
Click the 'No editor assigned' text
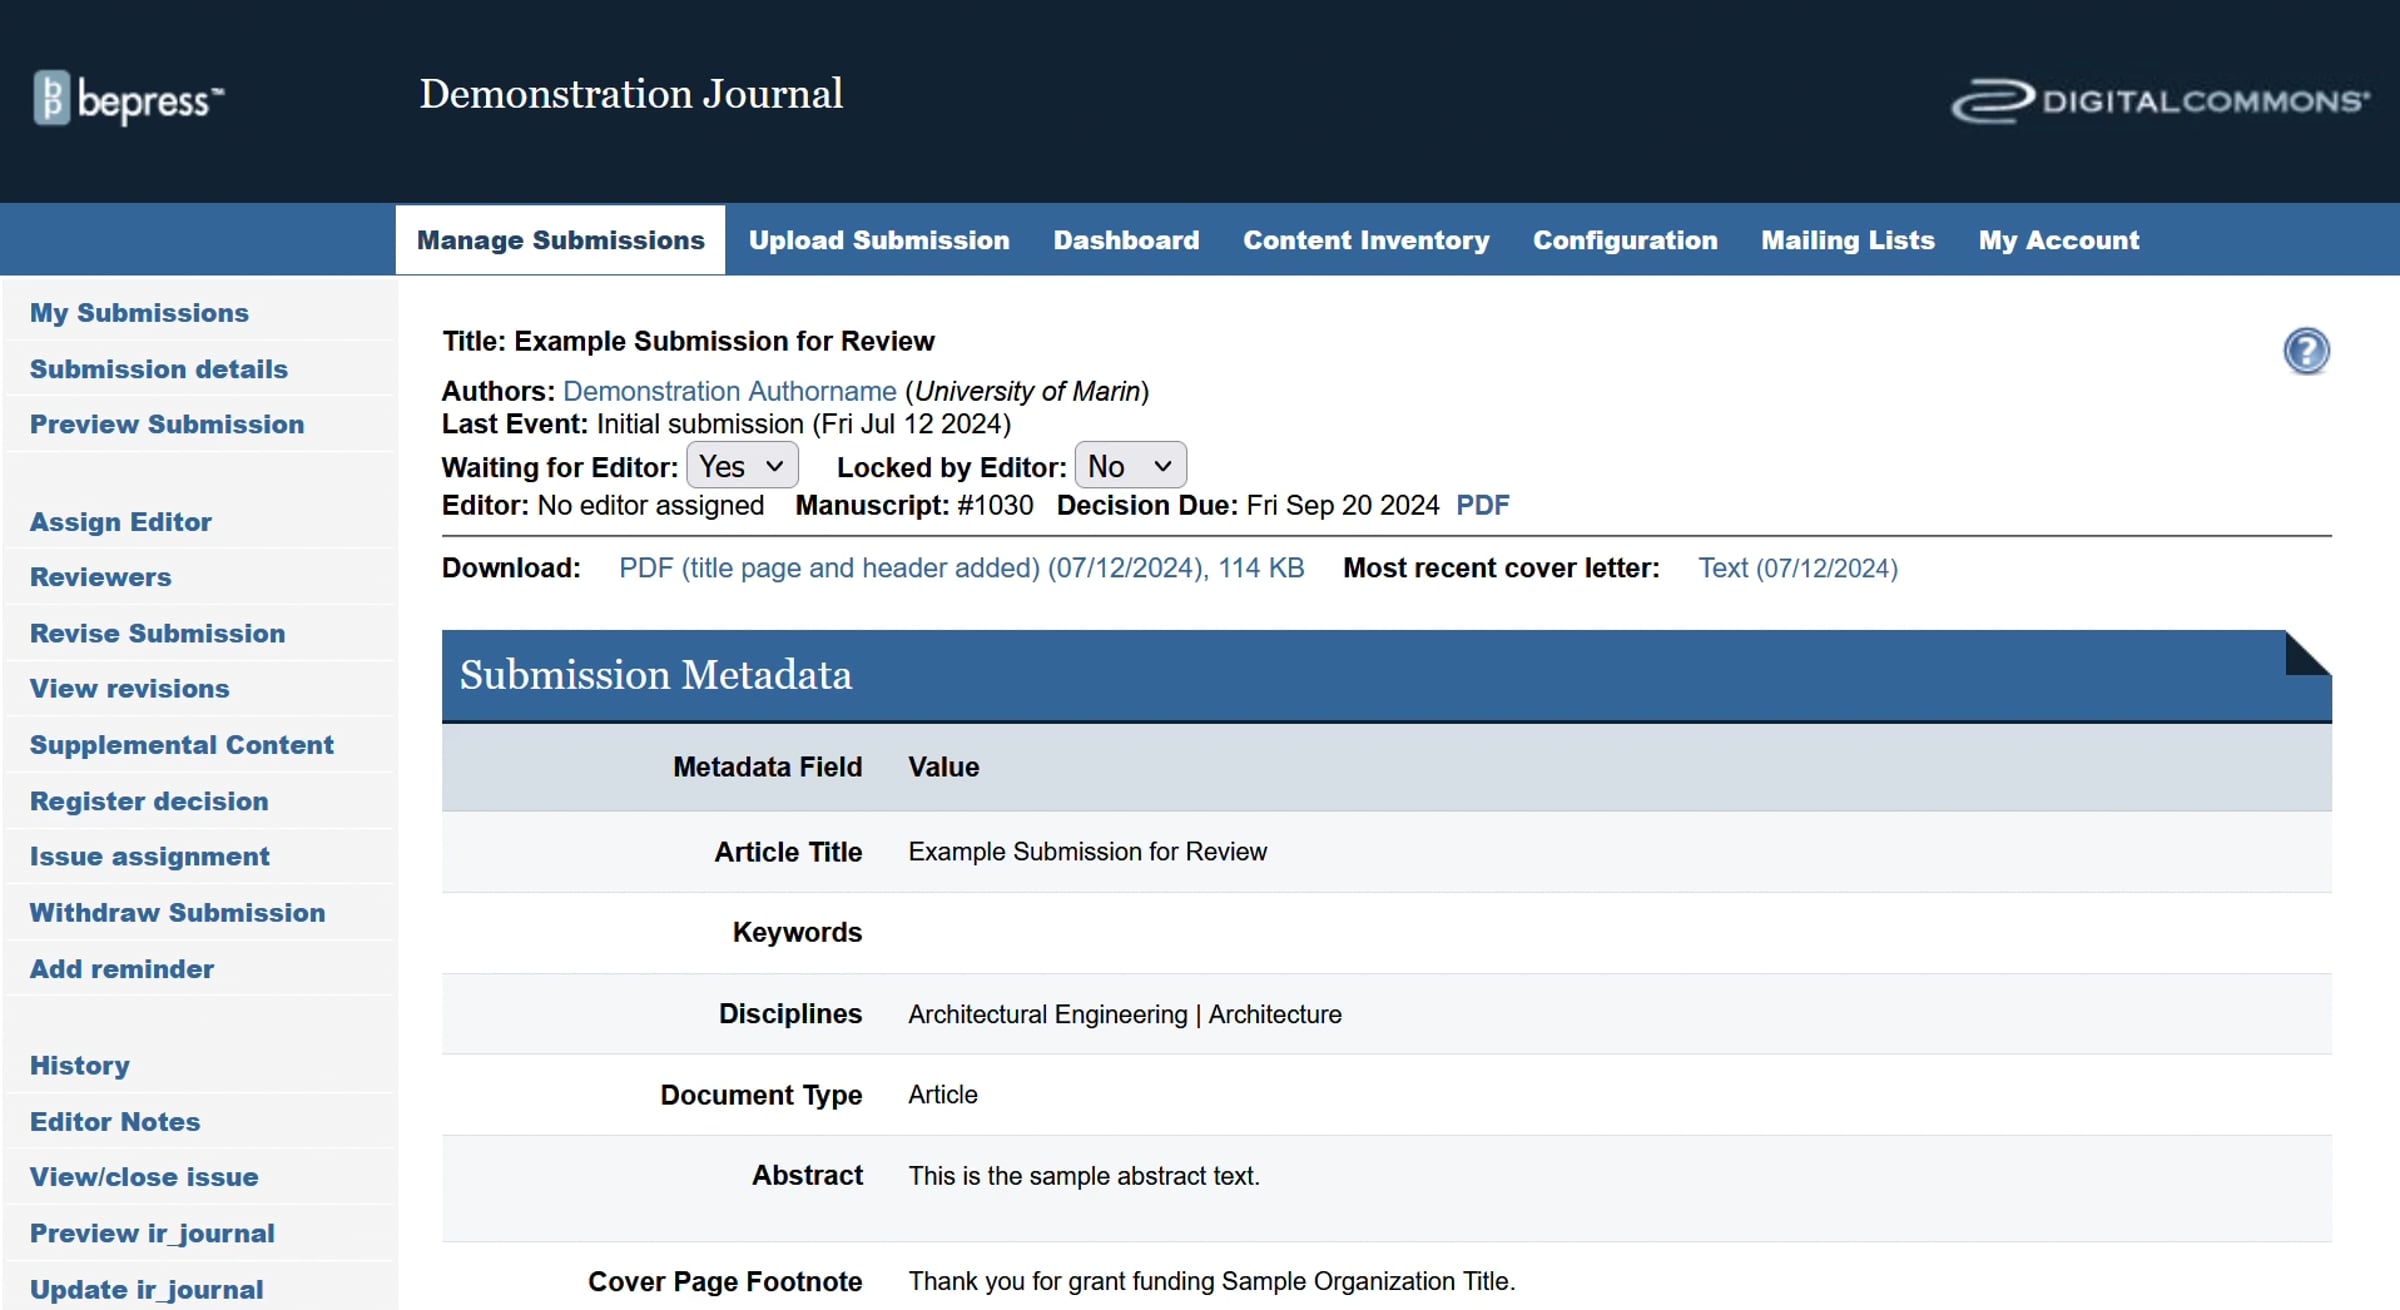tap(651, 505)
